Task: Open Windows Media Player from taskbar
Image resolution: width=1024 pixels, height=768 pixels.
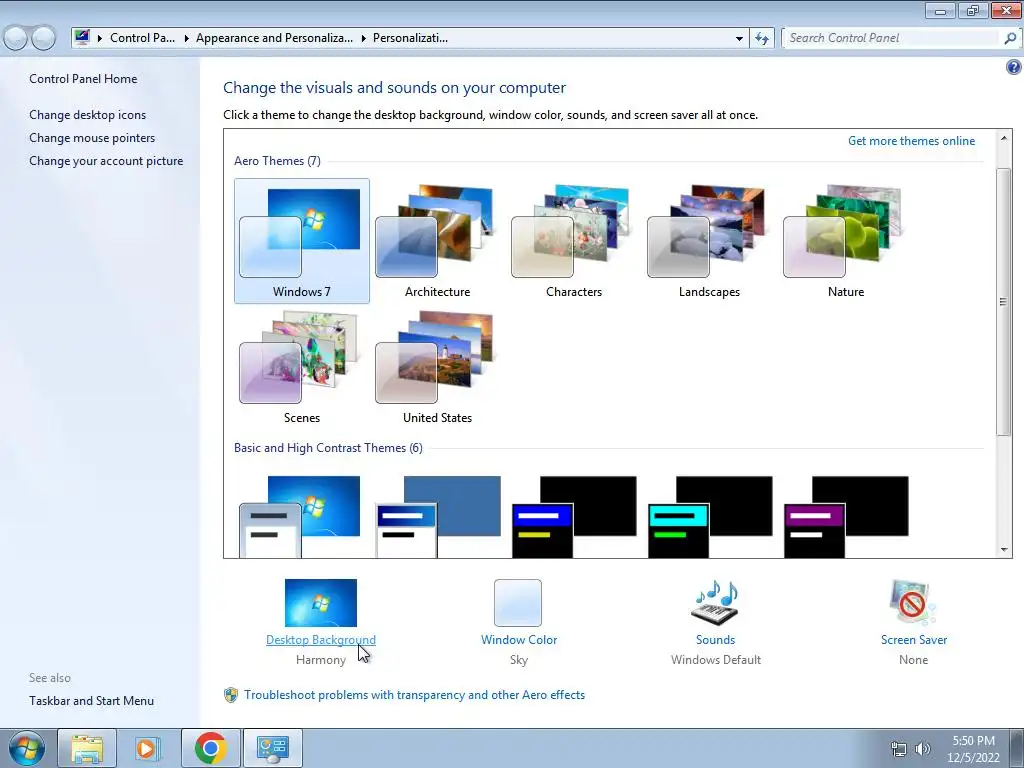Action: 148,748
